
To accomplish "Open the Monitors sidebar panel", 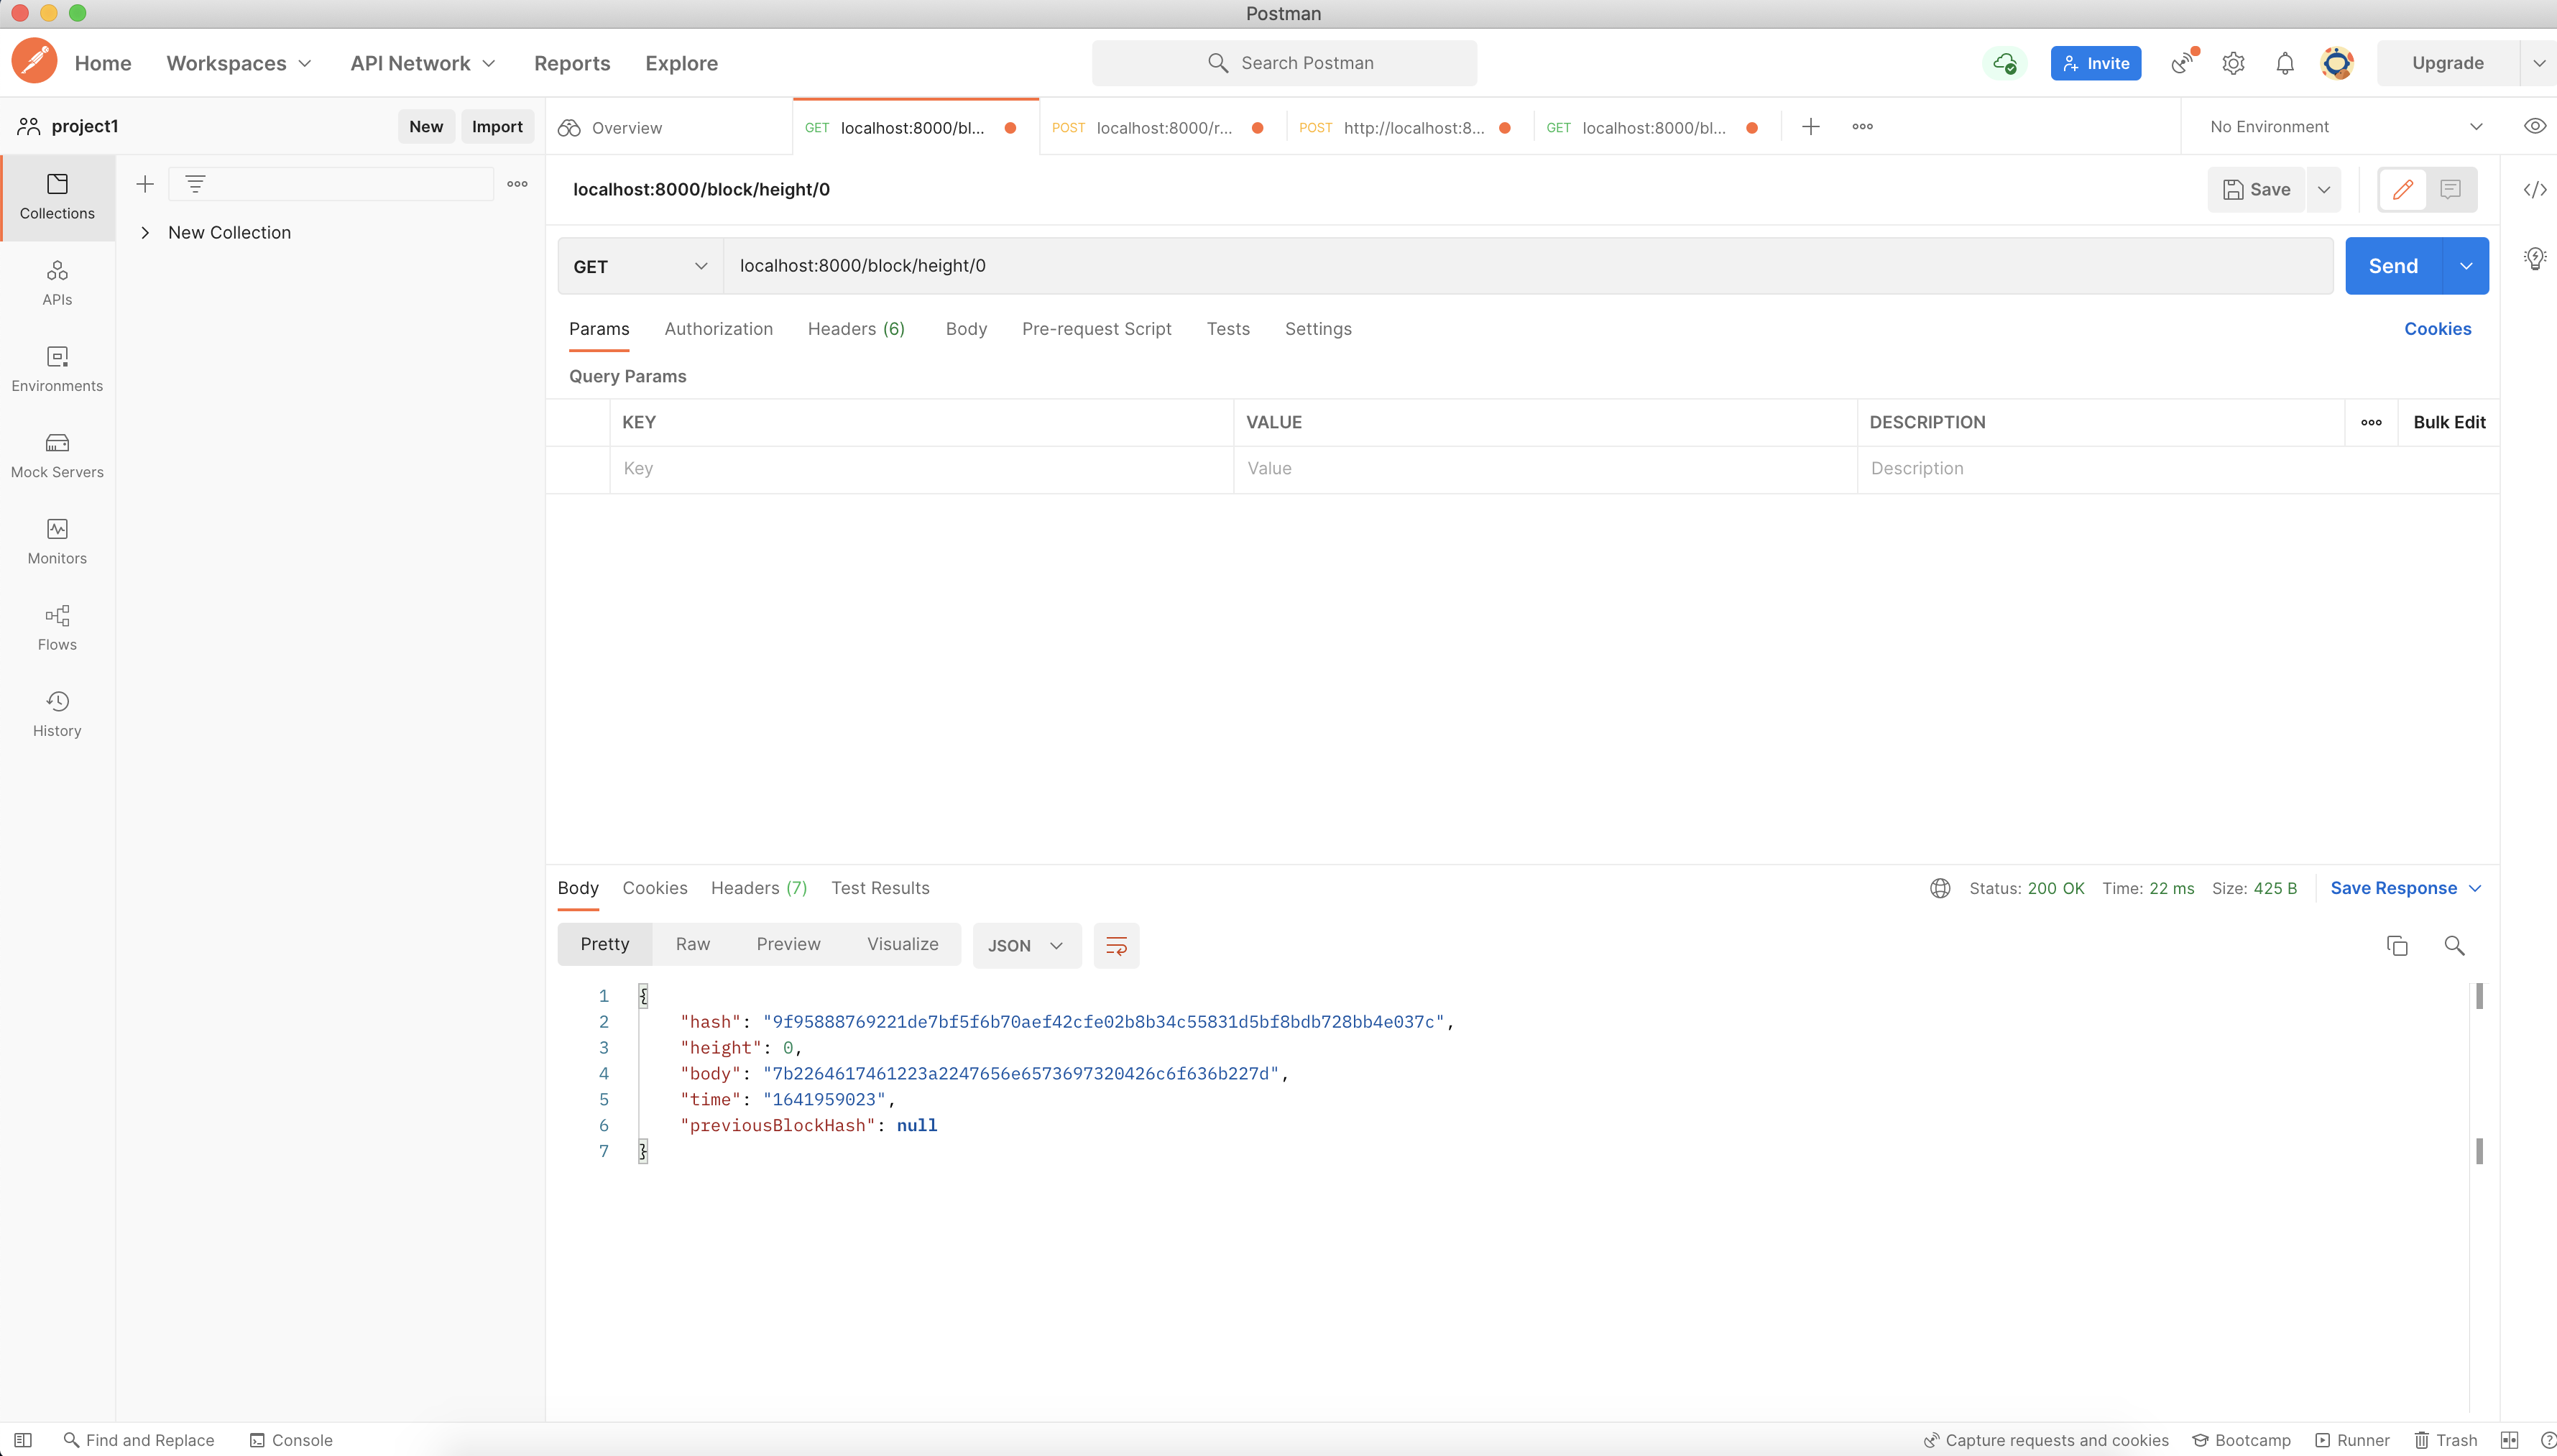I will 57,541.
